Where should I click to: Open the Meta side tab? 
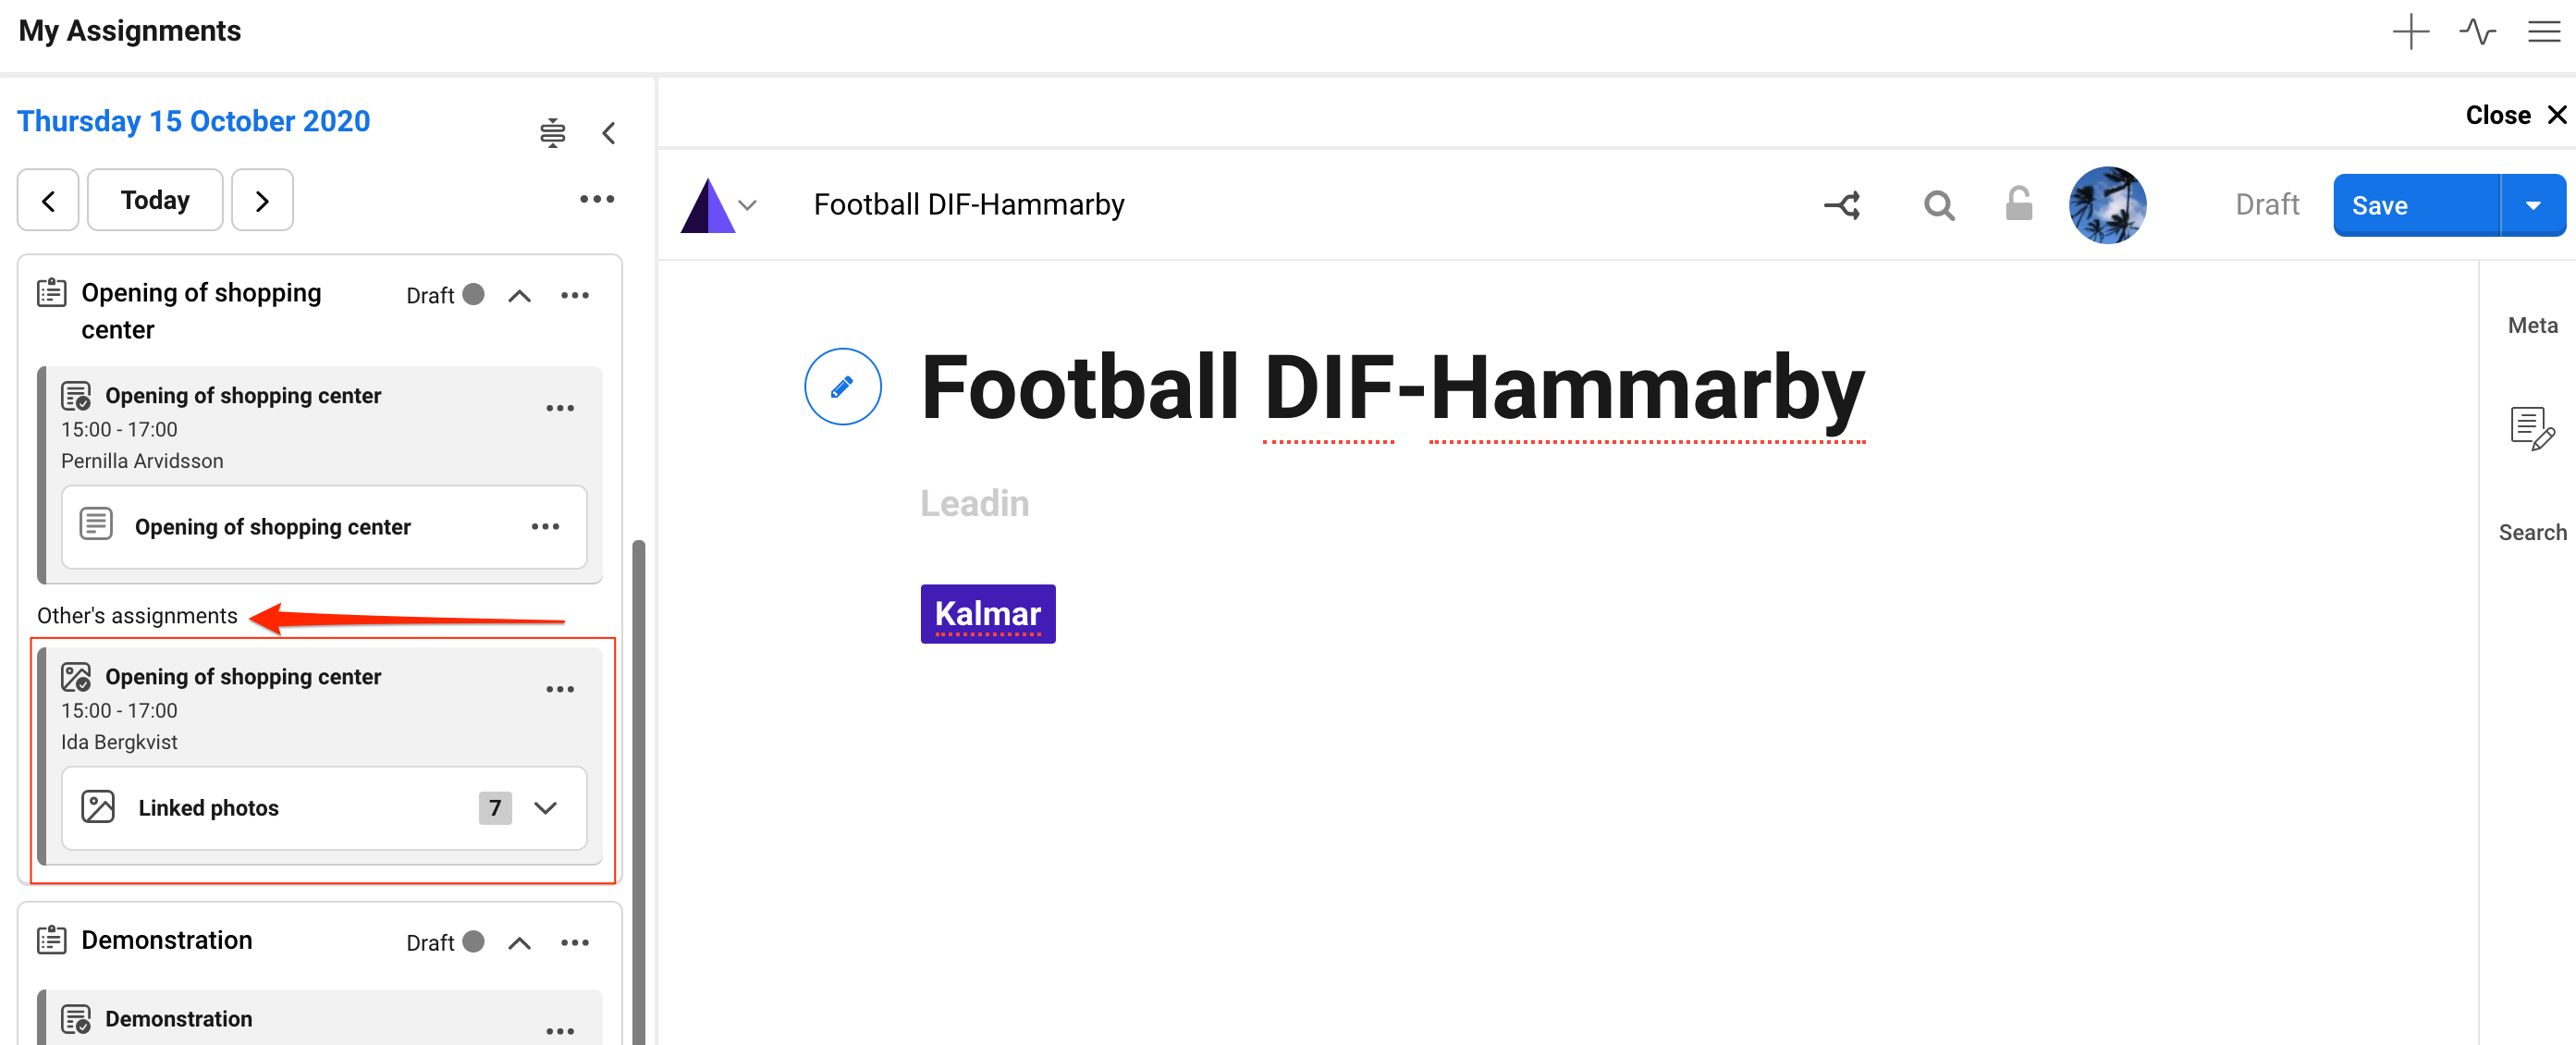tap(2532, 325)
